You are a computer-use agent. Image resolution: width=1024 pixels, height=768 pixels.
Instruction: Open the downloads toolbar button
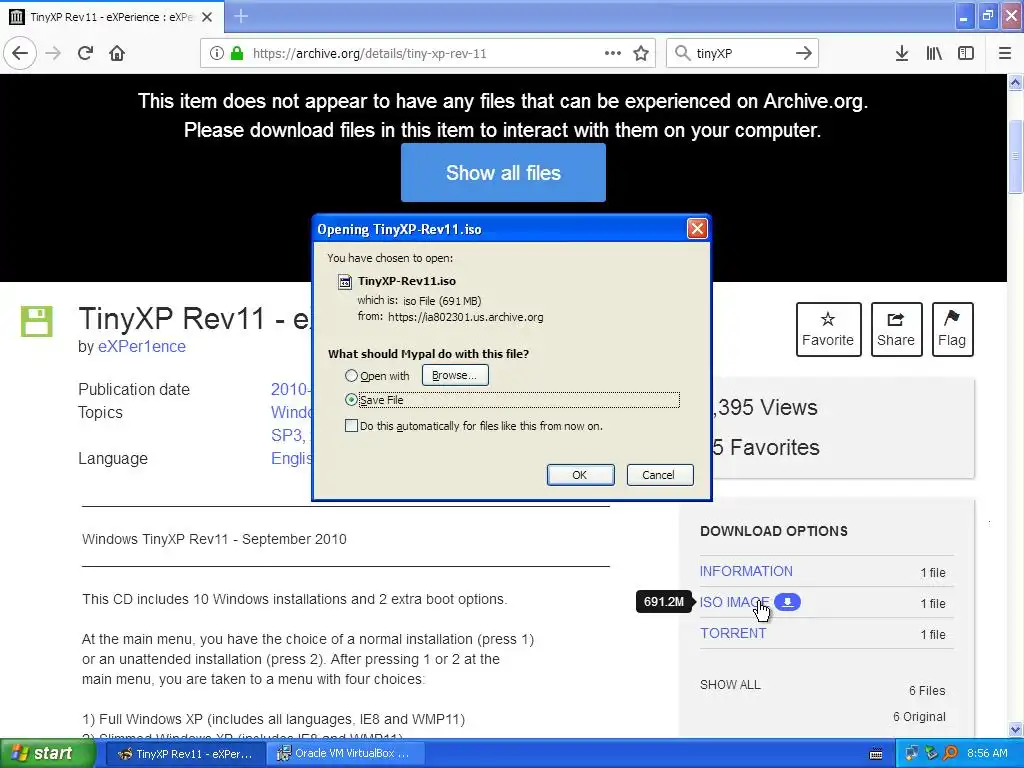tap(902, 53)
